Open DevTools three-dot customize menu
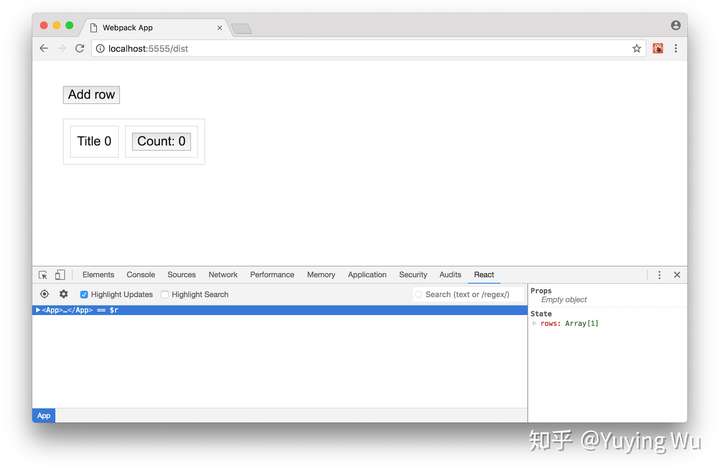 tap(659, 275)
